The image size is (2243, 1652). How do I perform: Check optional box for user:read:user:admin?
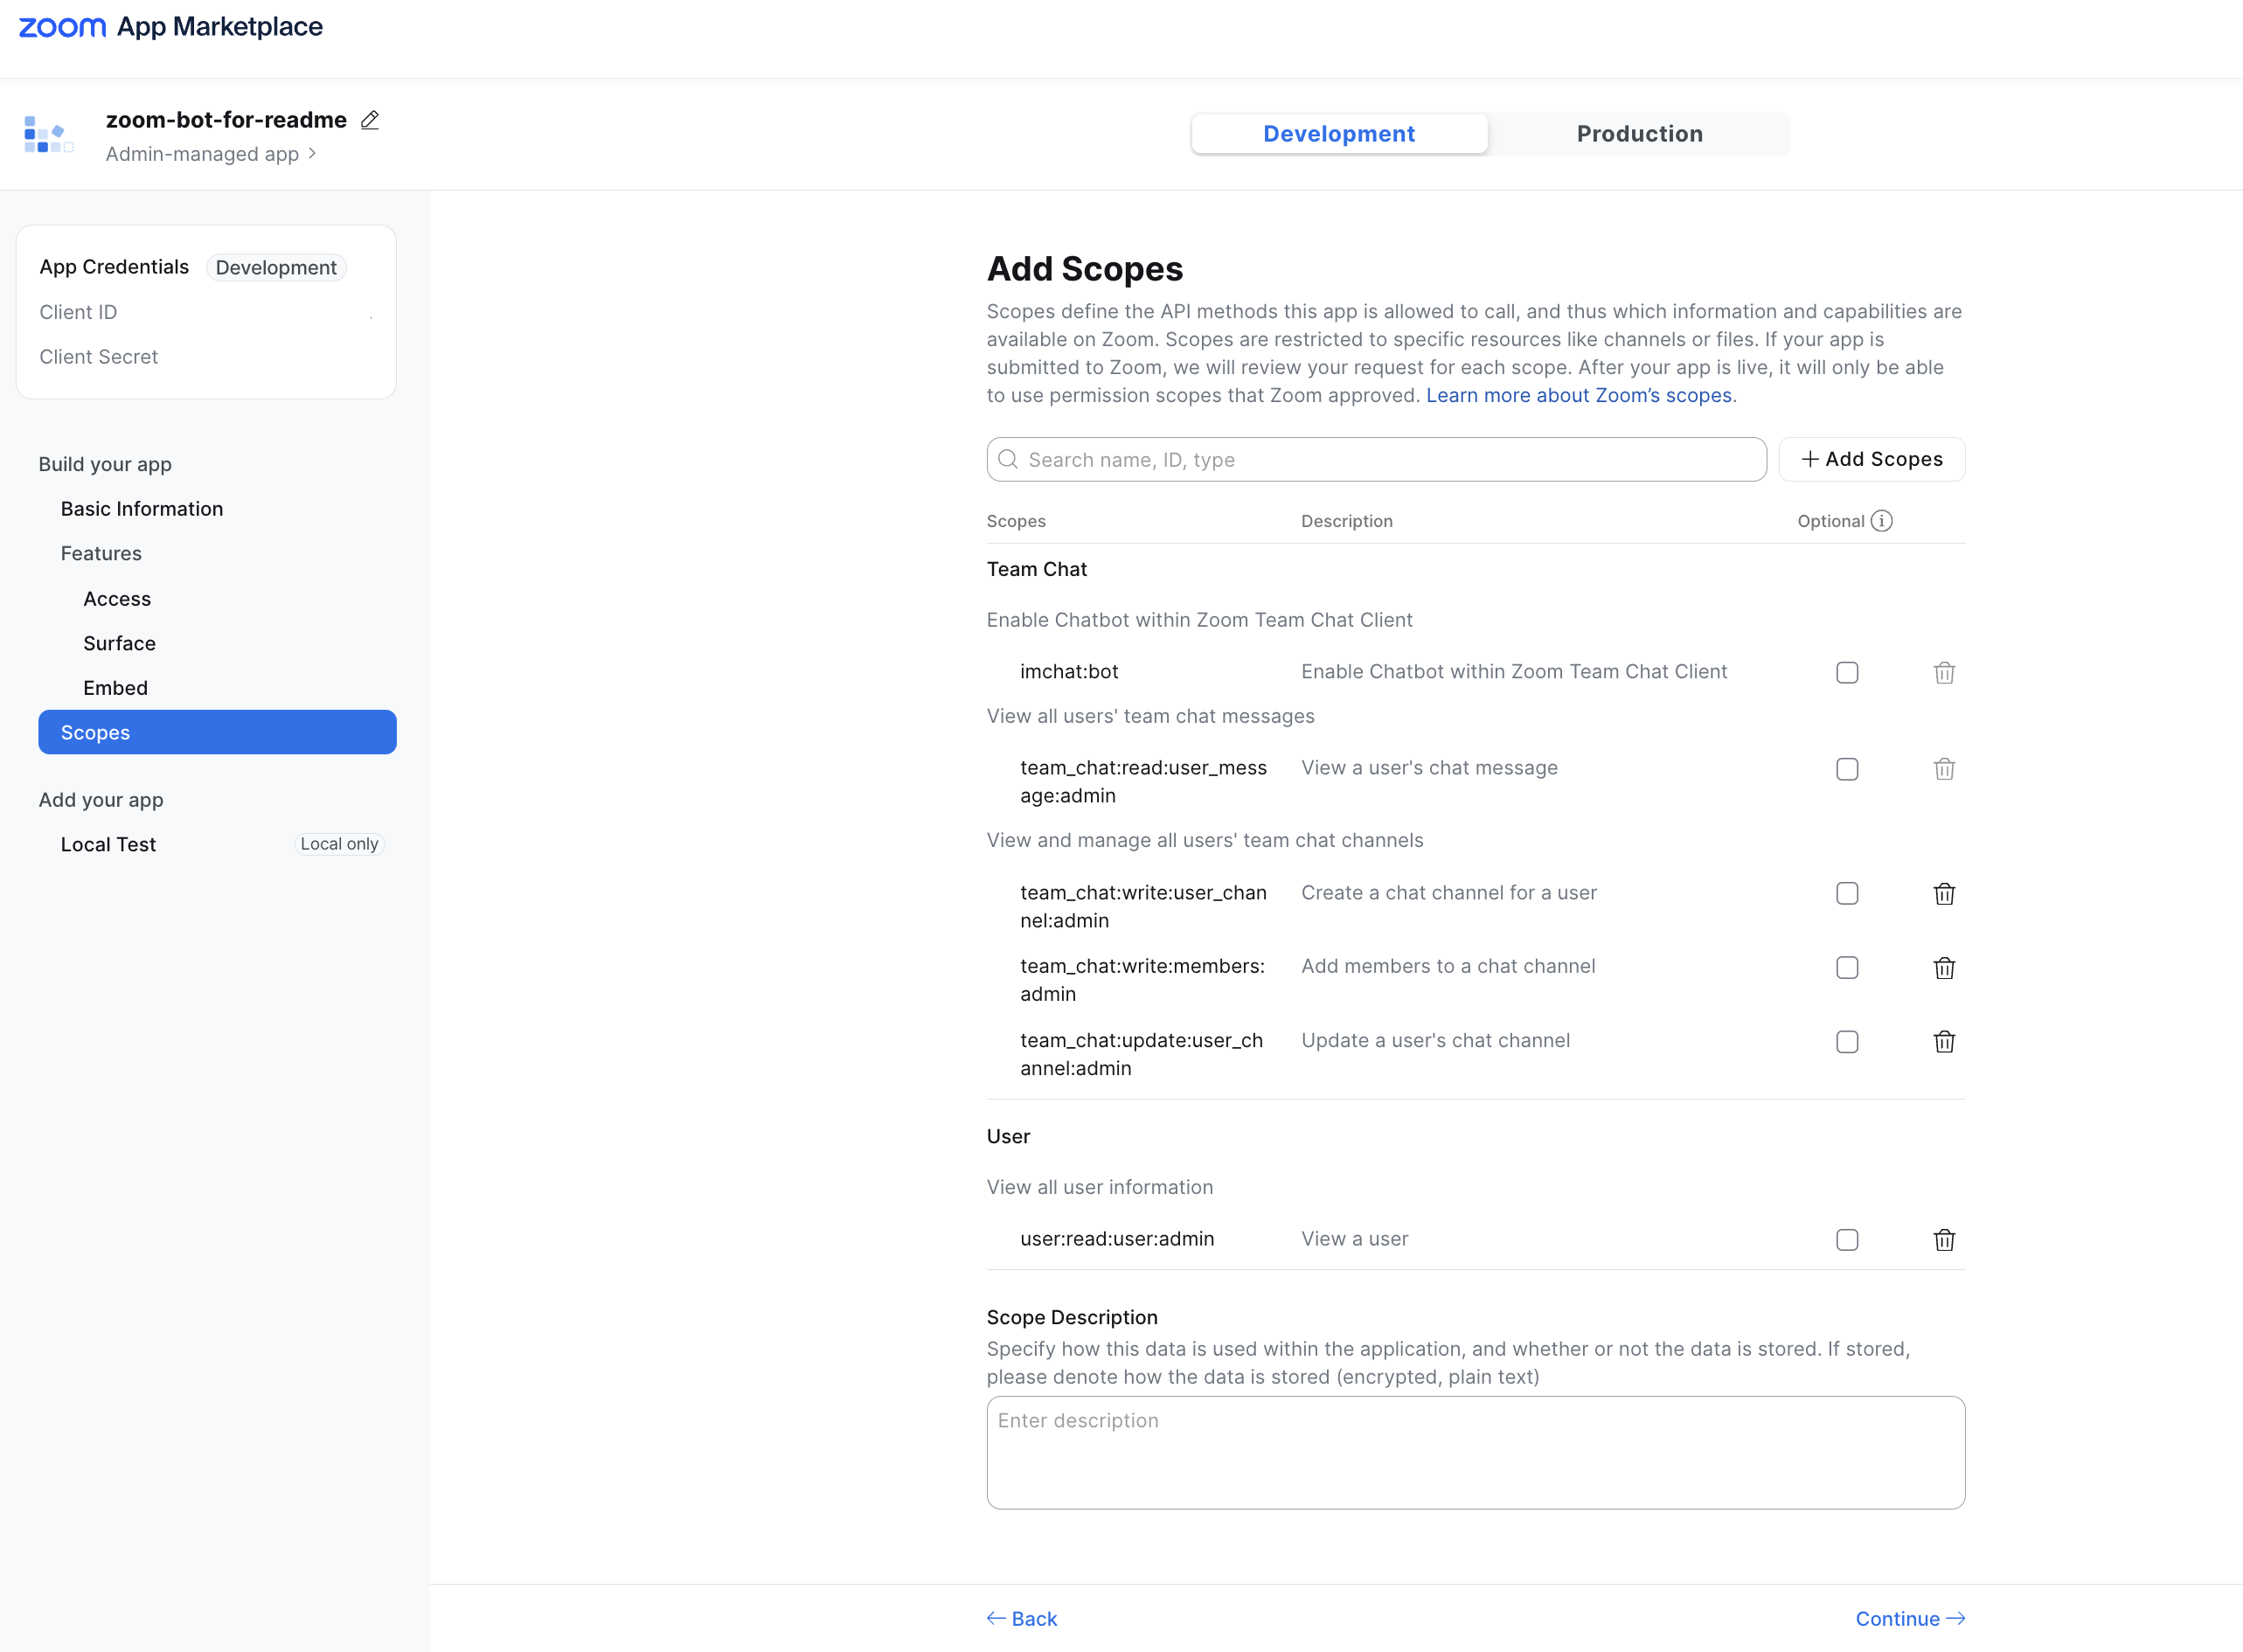click(1846, 1240)
